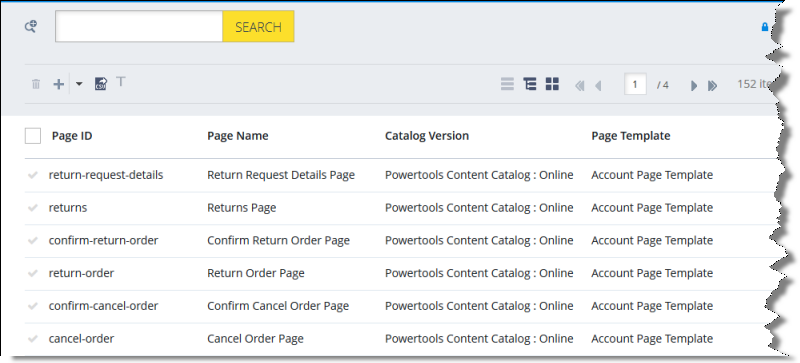Select the confirm-cancel-order page ID
The width and height of the screenshot is (800, 363).
[103, 306]
